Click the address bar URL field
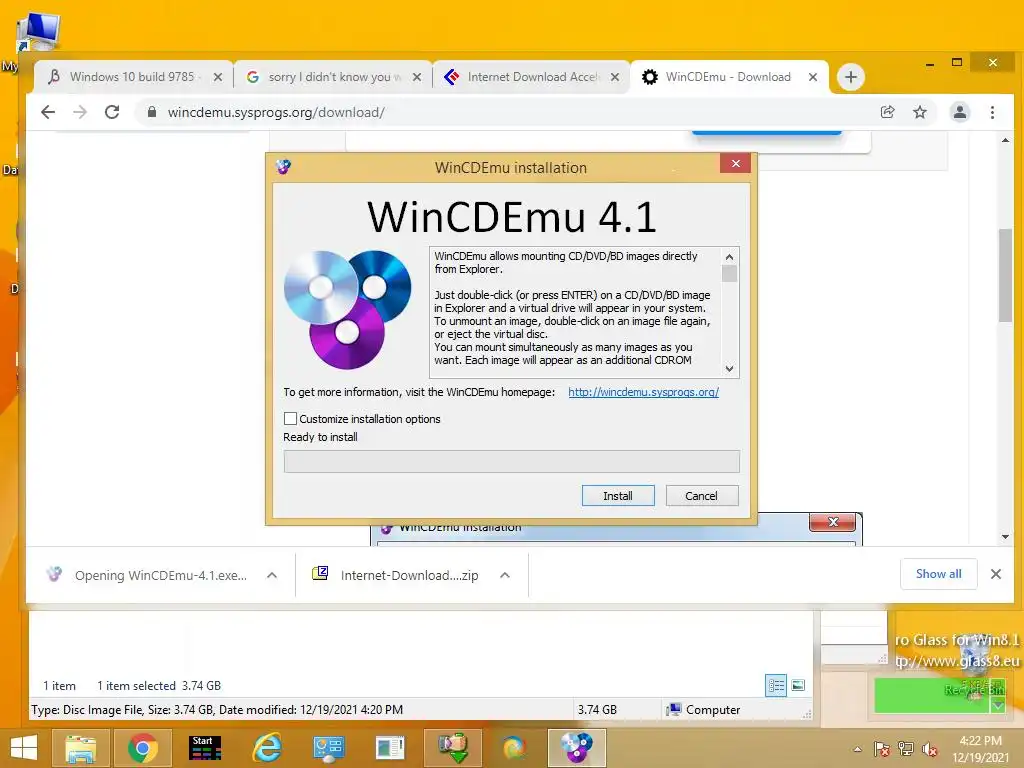The height and width of the screenshot is (768, 1024). click(x=509, y=112)
